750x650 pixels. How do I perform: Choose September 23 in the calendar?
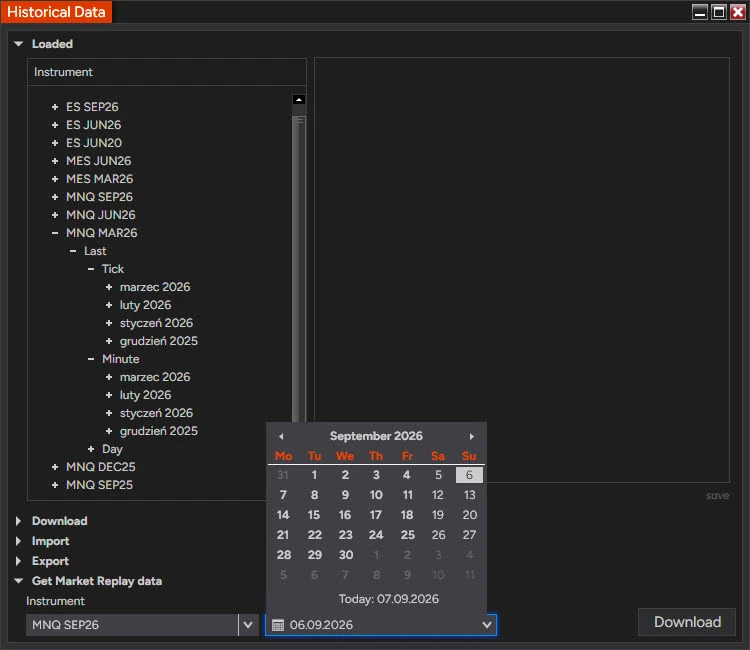[345, 535]
